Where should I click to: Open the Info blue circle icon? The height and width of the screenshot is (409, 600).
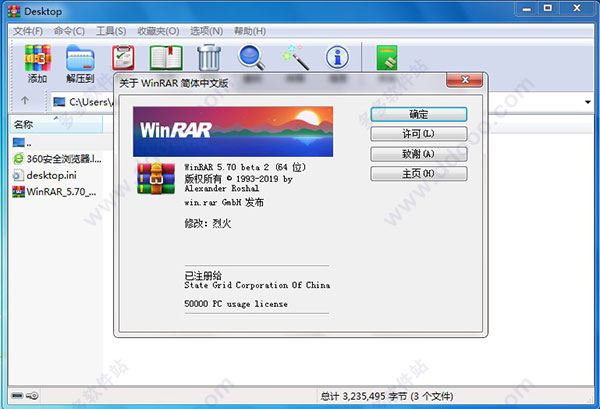(337, 57)
